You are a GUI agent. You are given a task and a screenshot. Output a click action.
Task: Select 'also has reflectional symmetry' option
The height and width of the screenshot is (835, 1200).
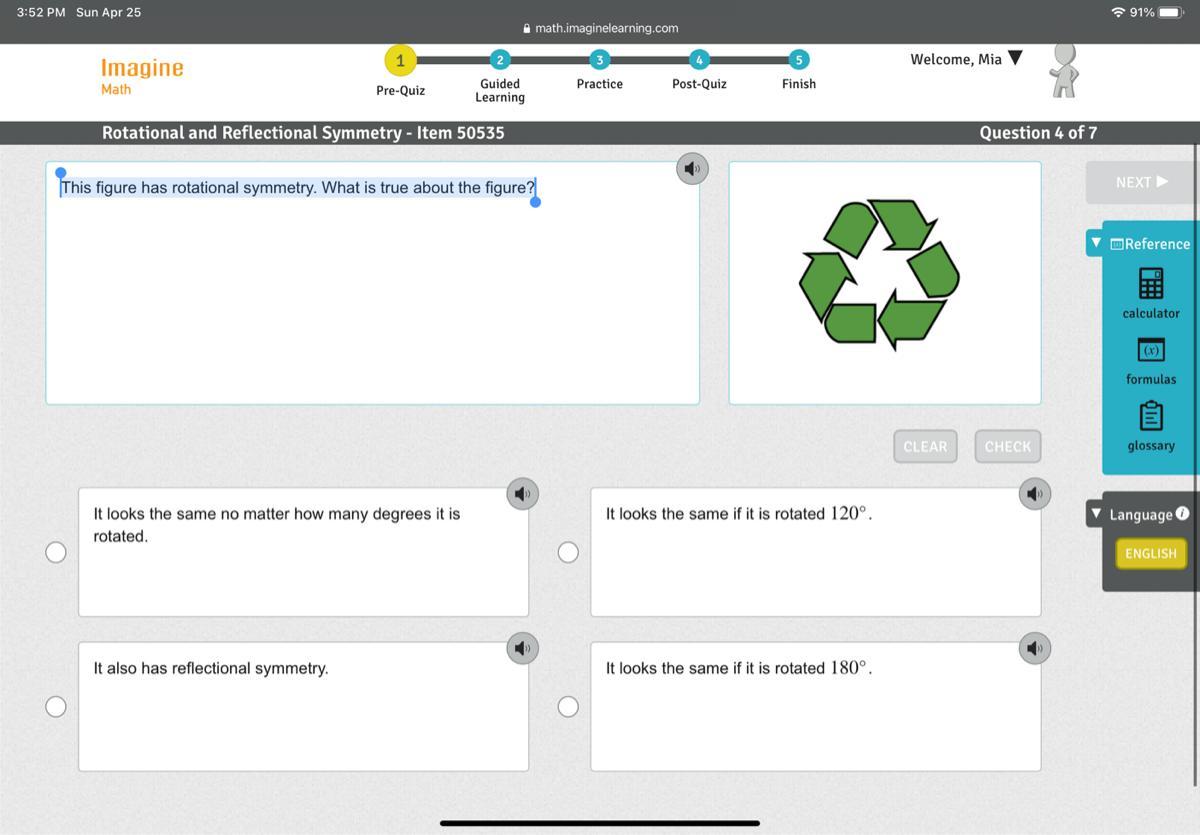pyautogui.click(x=56, y=707)
